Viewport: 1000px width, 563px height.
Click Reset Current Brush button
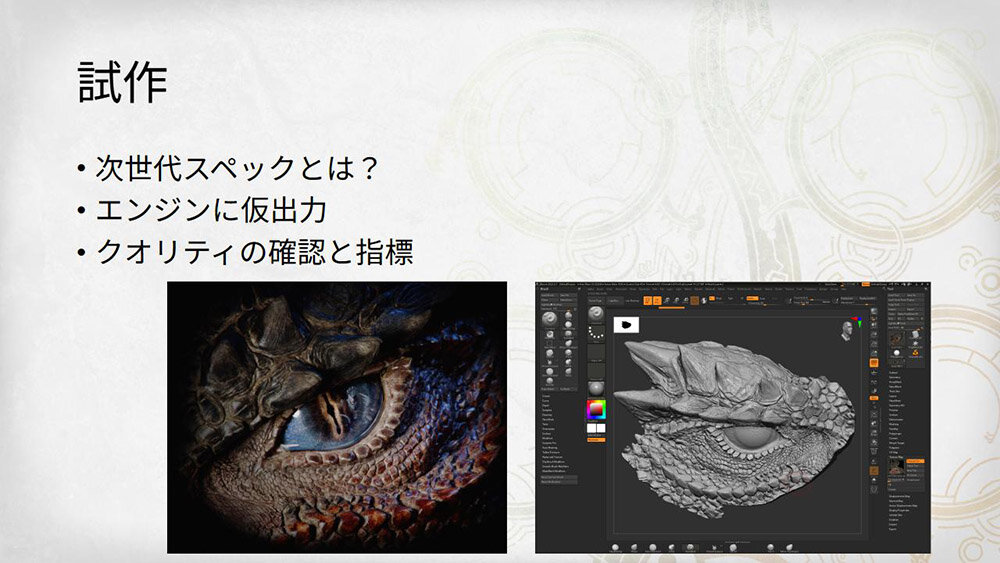559,477
